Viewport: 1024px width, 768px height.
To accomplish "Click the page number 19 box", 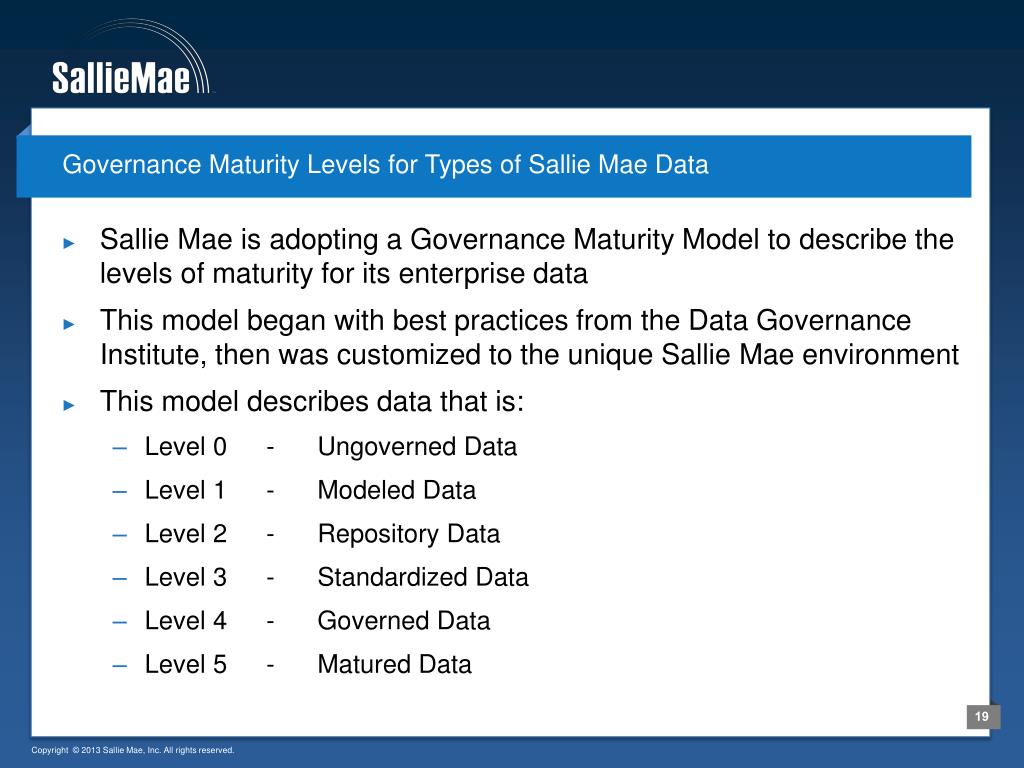I will tap(982, 716).
